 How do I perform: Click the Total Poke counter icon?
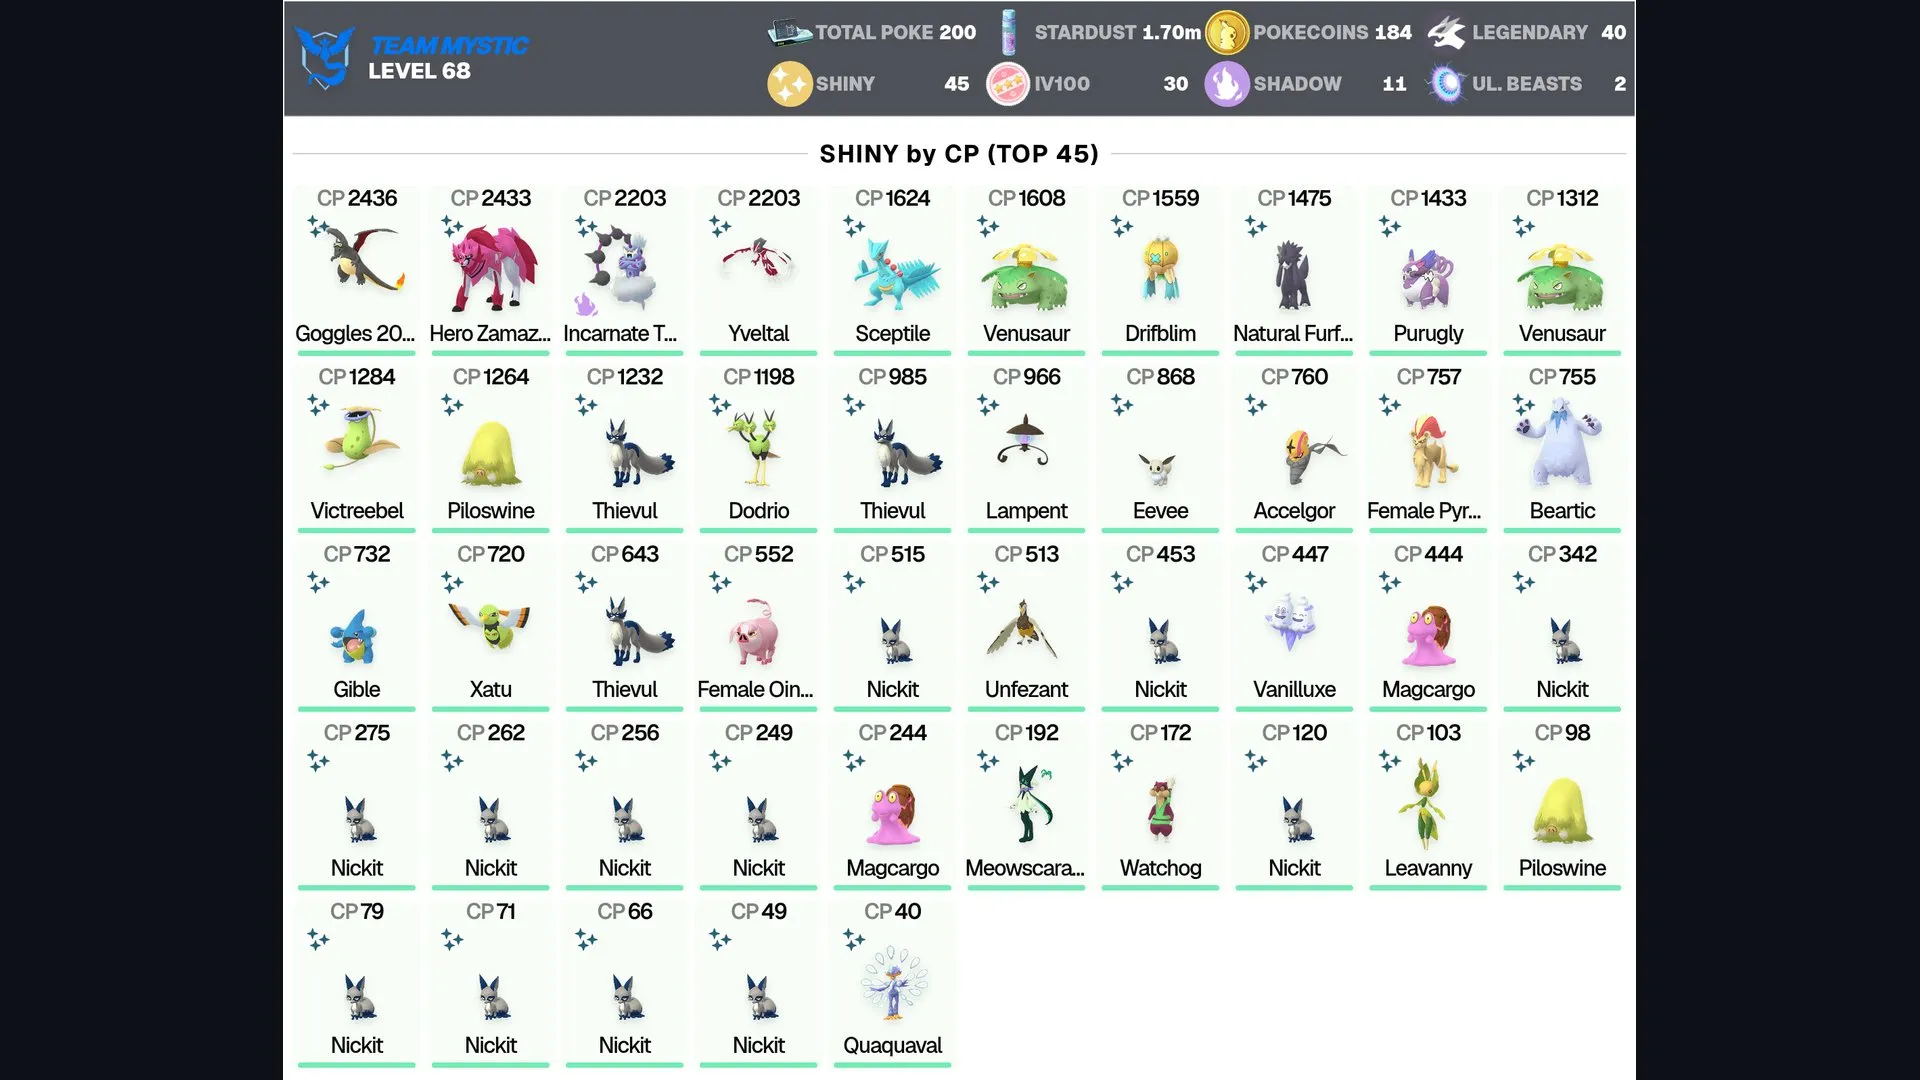pos(789,33)
